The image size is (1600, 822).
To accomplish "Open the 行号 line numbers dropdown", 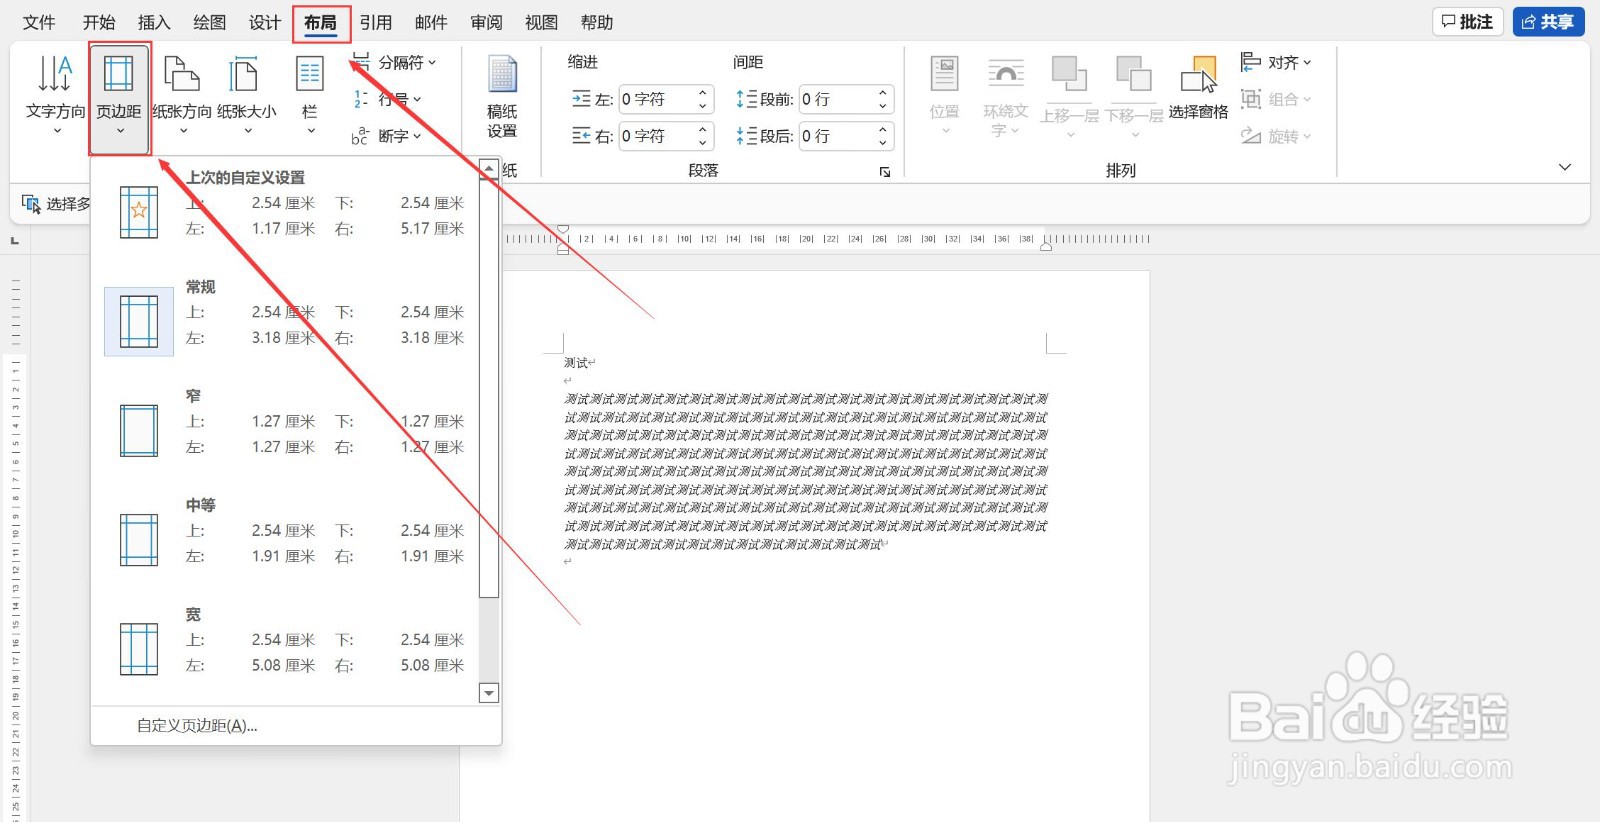I will [387, 99].
